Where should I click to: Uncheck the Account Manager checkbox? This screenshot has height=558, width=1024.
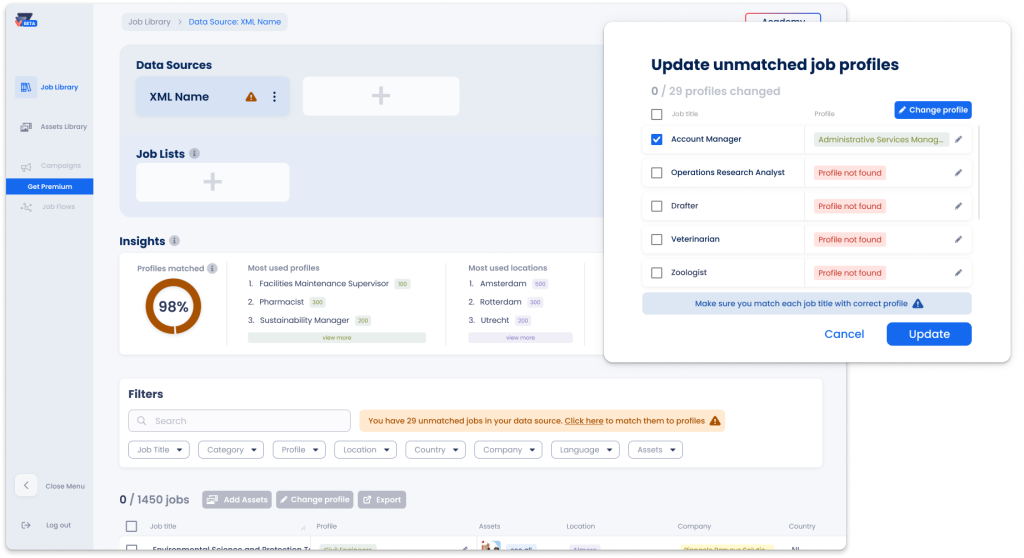pos(657,140)
